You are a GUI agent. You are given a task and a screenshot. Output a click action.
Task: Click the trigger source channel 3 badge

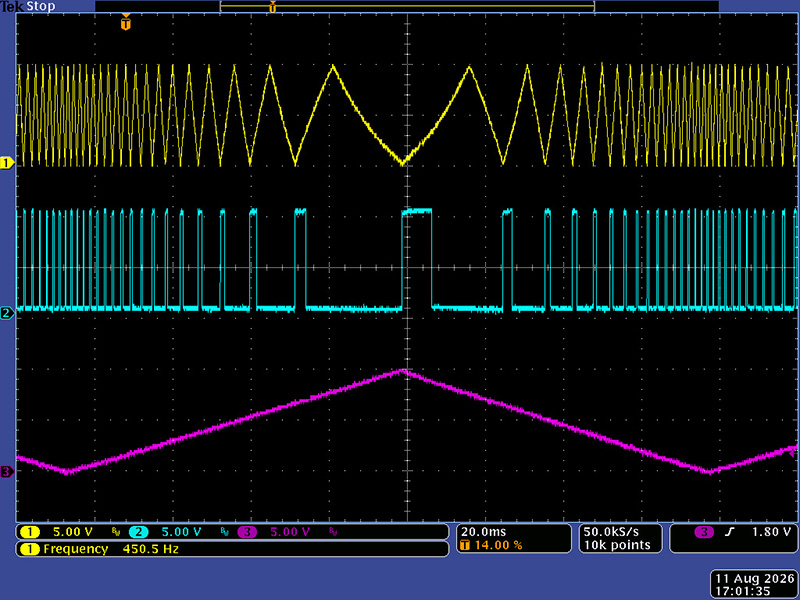(704, 532)
